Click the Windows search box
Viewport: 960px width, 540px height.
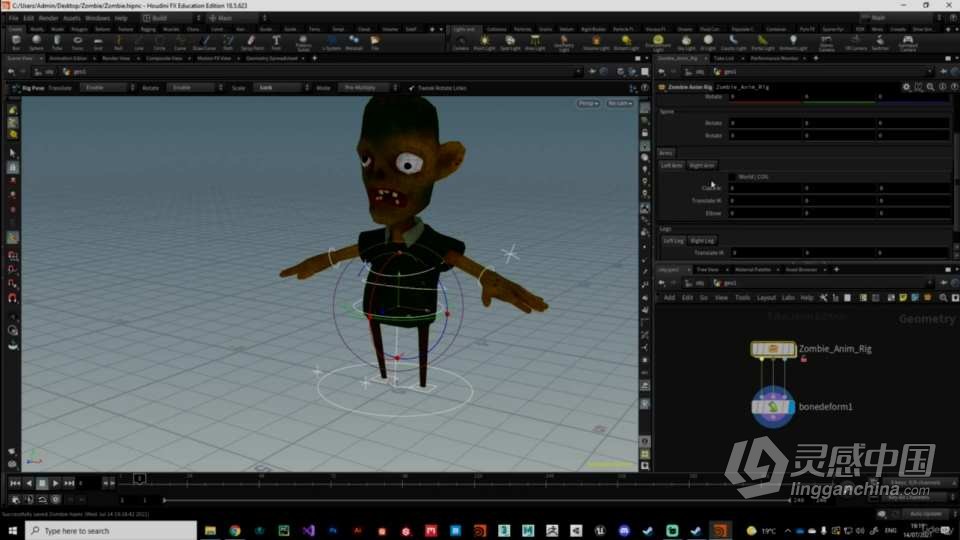(x=111, y=530)
